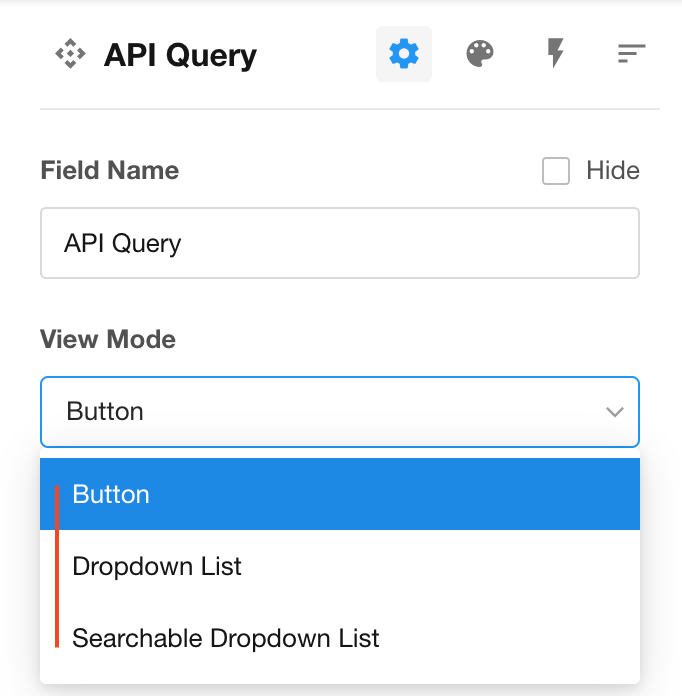Viewport: 682px width, 696px height.
Task: Click the View Mode label
Action: [108, 339]
